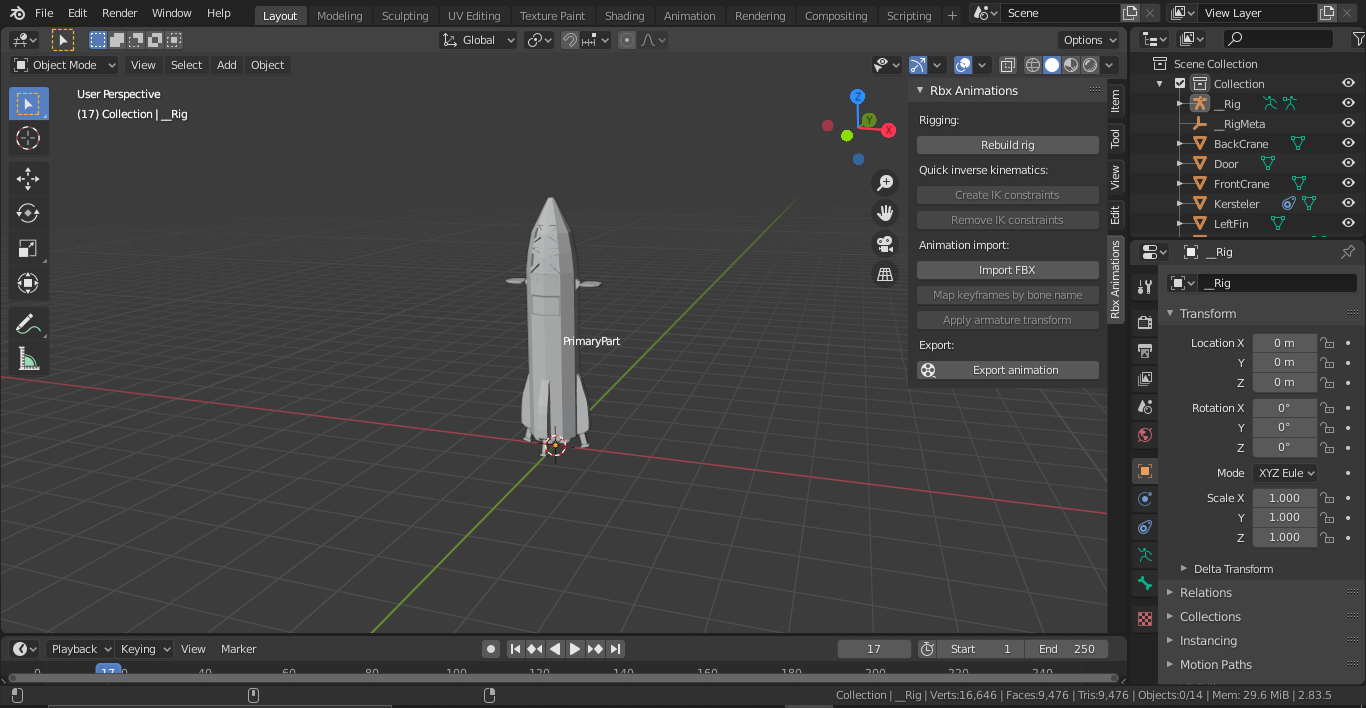Open Global transform orientation dropdown
Image resolution: width=1366 pixels, height=708 pixels.
479,40
